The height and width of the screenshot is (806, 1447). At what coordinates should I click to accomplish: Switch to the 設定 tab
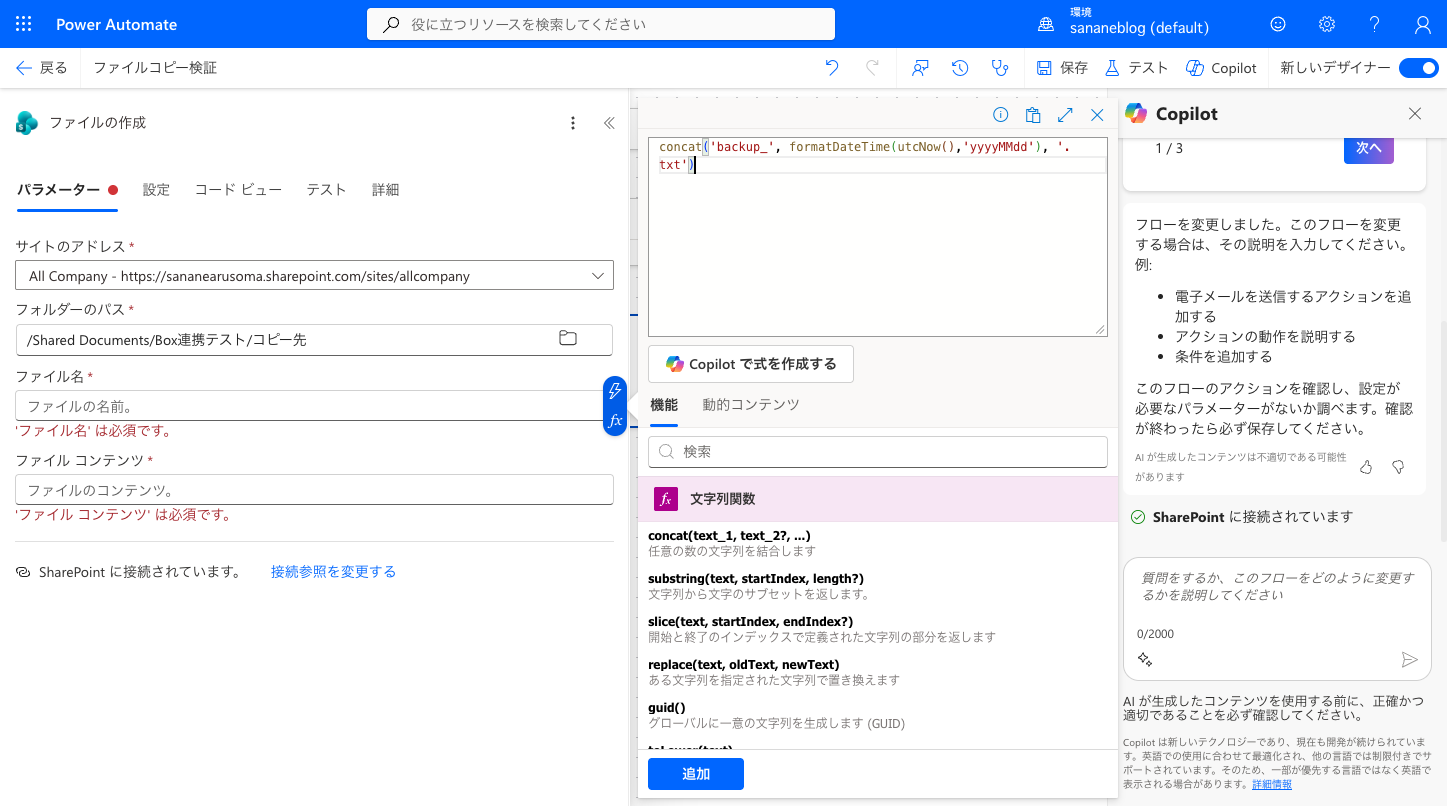tap(156, 190)
